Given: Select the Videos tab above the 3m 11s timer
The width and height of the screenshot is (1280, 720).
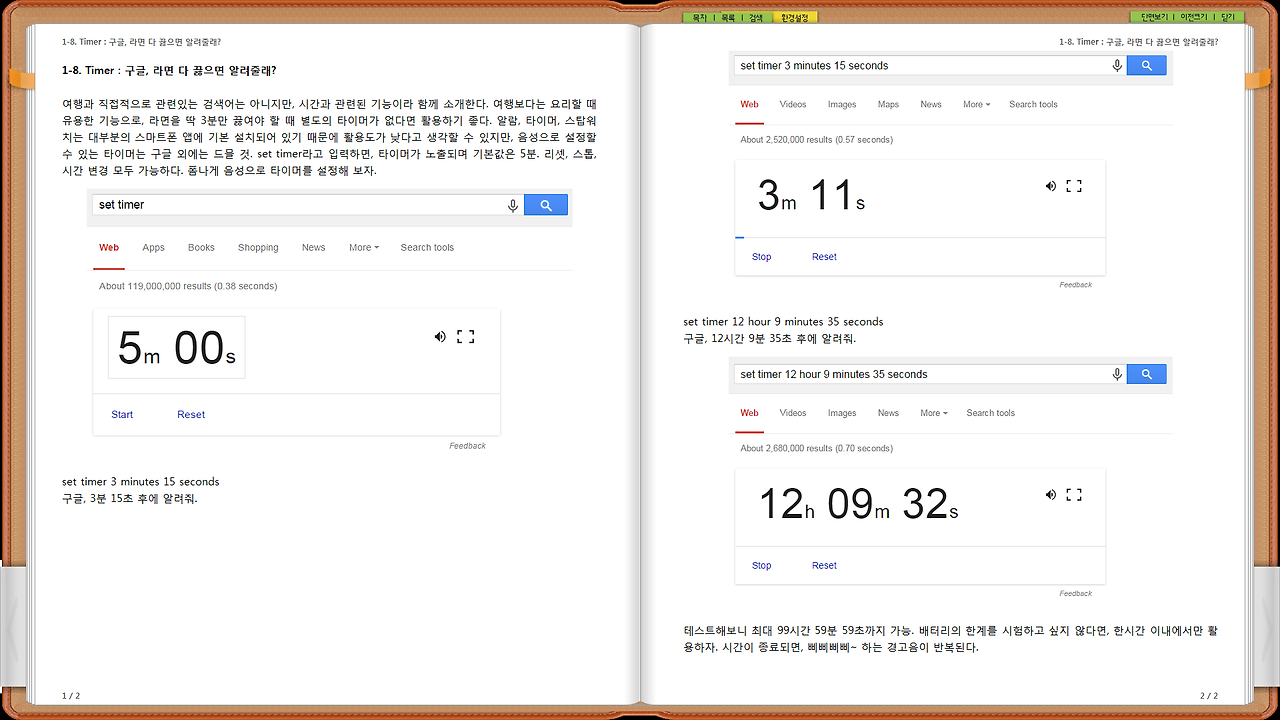Looking at the screenshot, I should pos(793,104).
